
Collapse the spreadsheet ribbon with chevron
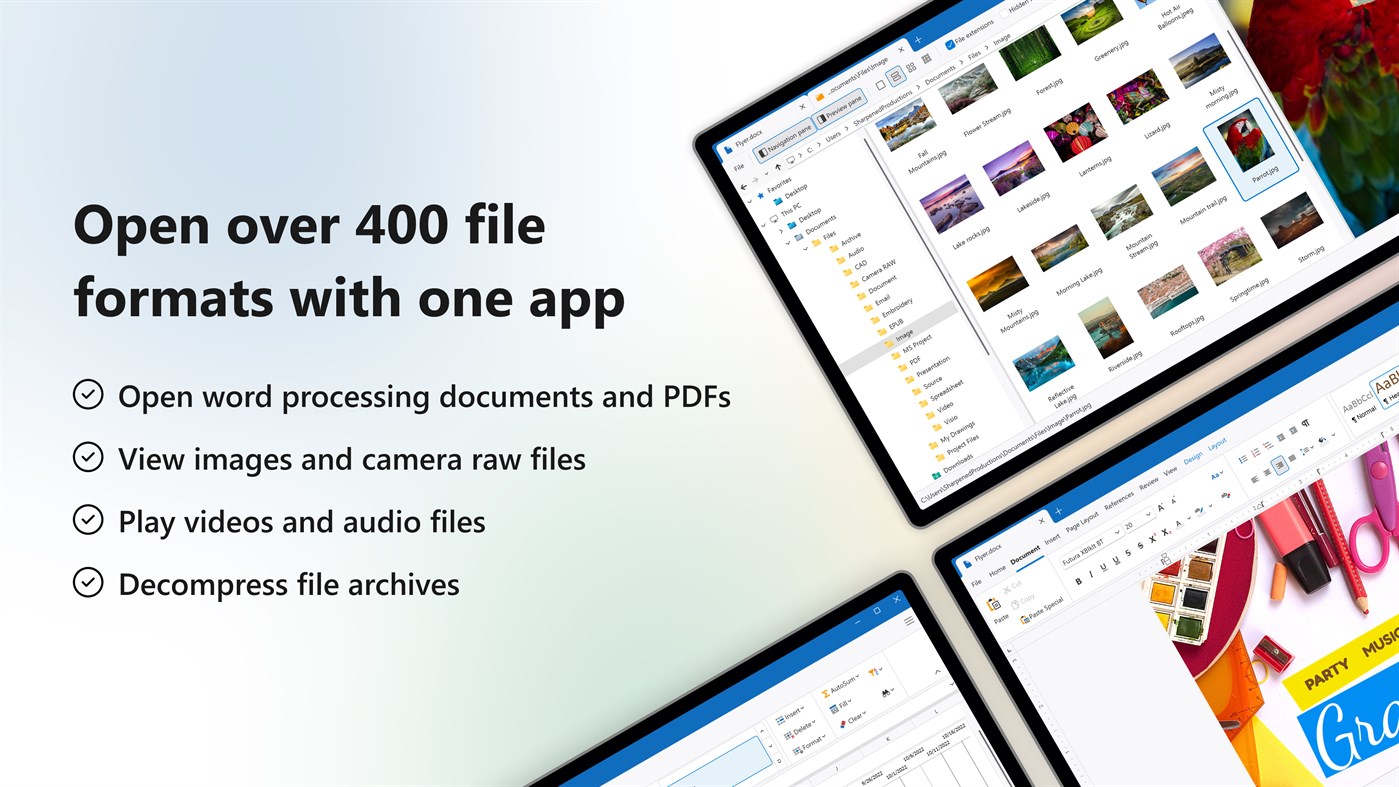(x=938, y=671)
